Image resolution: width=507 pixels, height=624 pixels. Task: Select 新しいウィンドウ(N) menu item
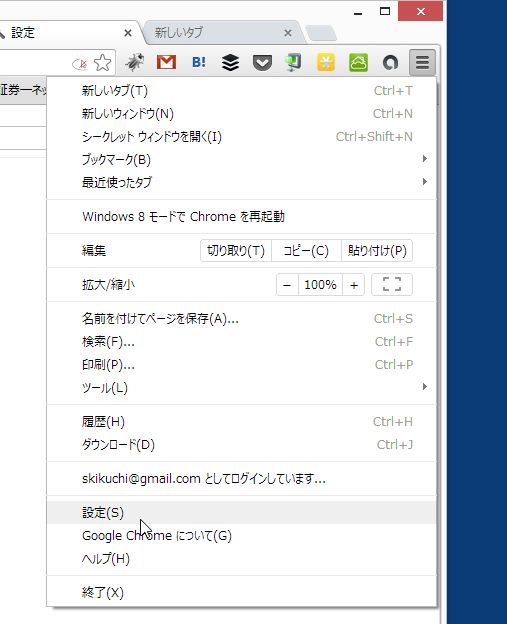tap(242, 114)
